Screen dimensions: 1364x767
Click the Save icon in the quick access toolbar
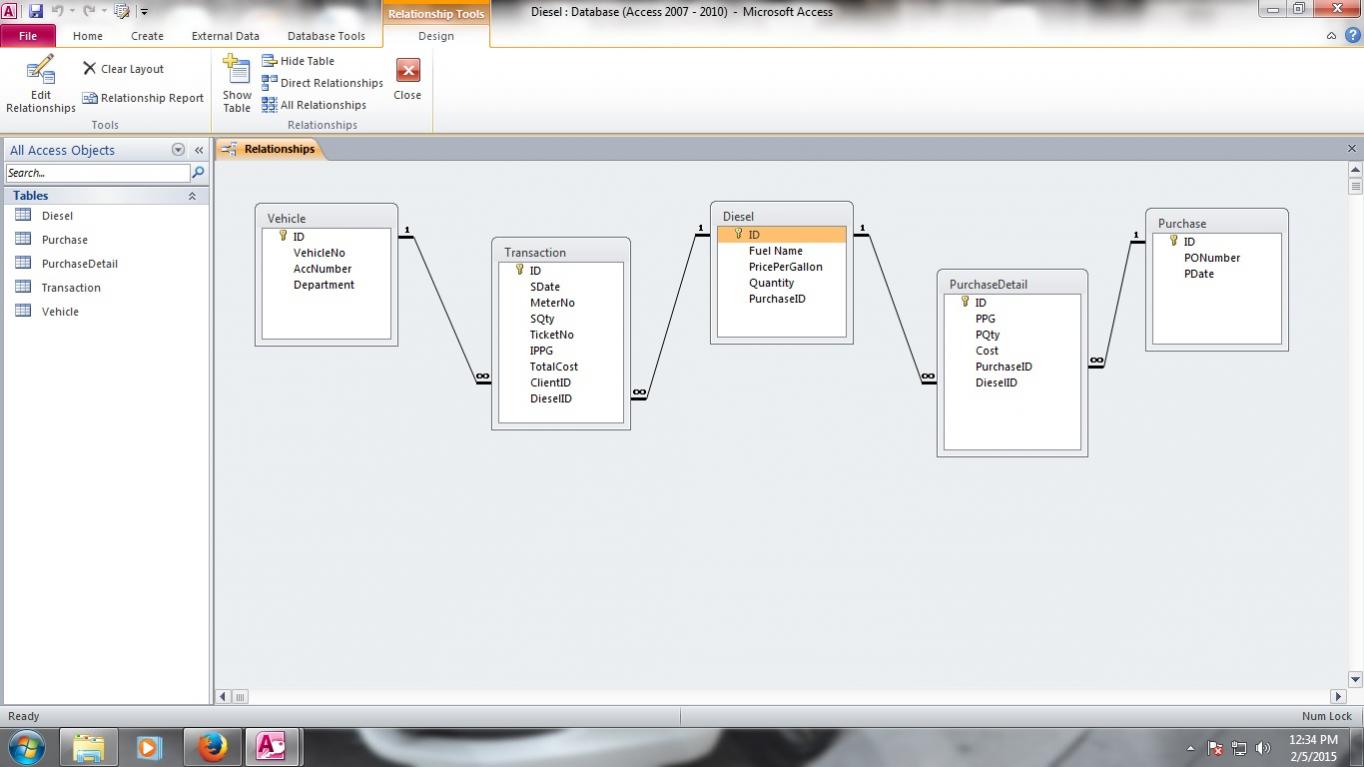tap(36, 11)
